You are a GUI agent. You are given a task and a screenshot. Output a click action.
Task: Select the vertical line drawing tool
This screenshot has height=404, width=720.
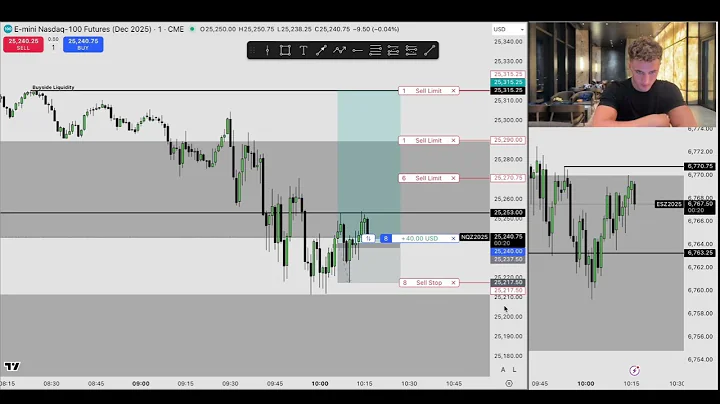tap(267, 50)
